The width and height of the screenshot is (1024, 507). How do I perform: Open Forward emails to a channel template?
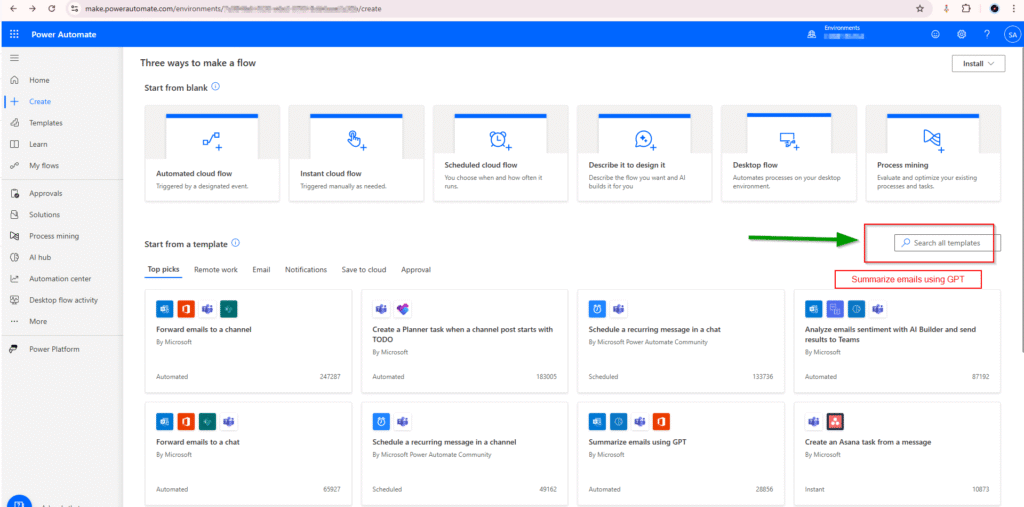tap(248, 341)
